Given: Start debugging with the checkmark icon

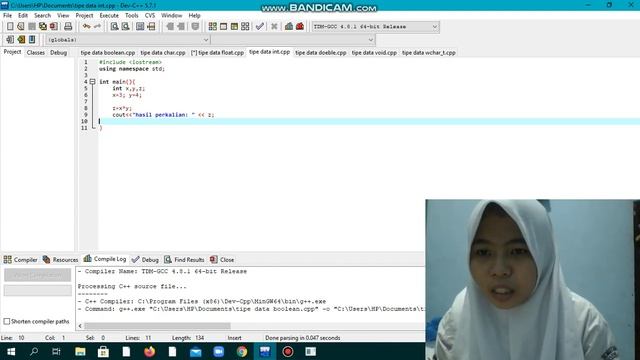Looking at the screenshot, I should pyautogui.click(x=260, y=27).
